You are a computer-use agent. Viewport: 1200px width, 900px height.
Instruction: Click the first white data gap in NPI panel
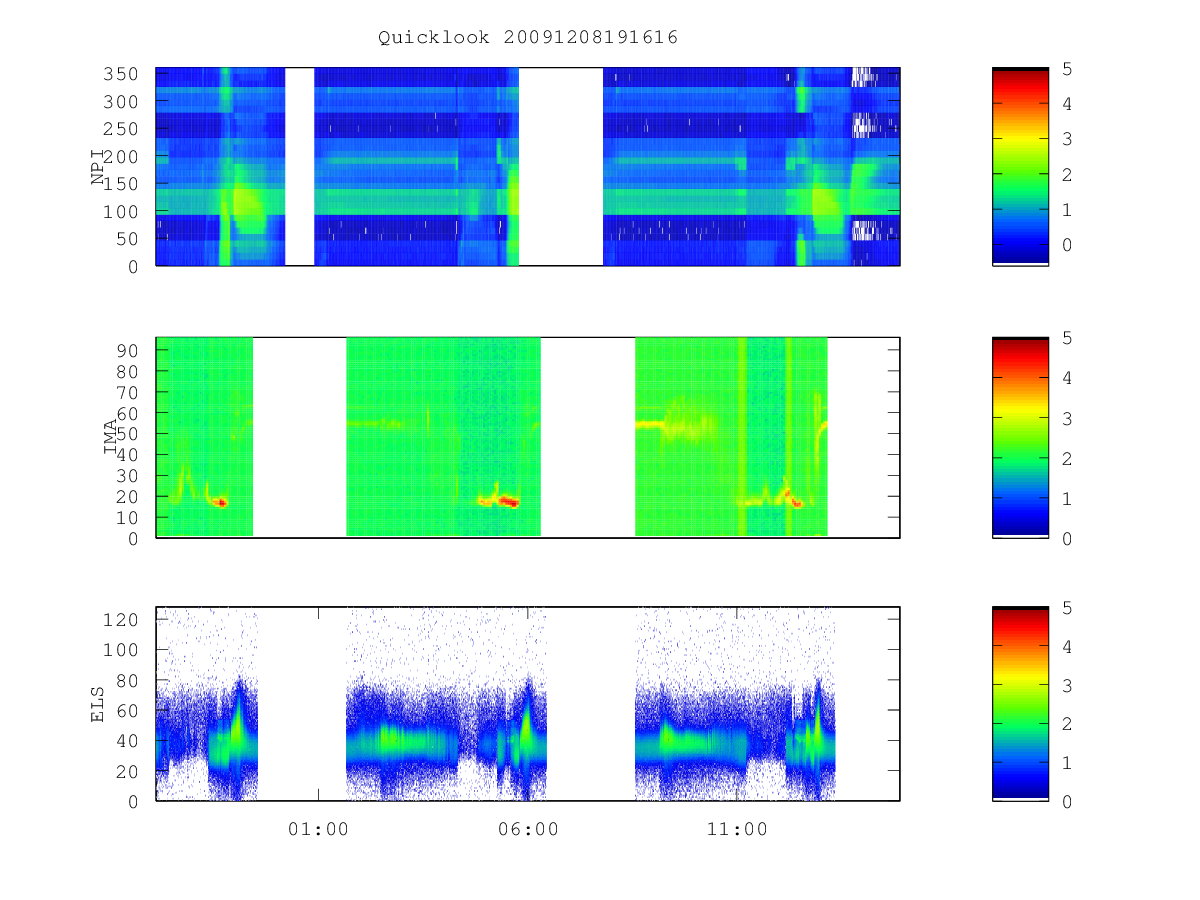point(300,166)
